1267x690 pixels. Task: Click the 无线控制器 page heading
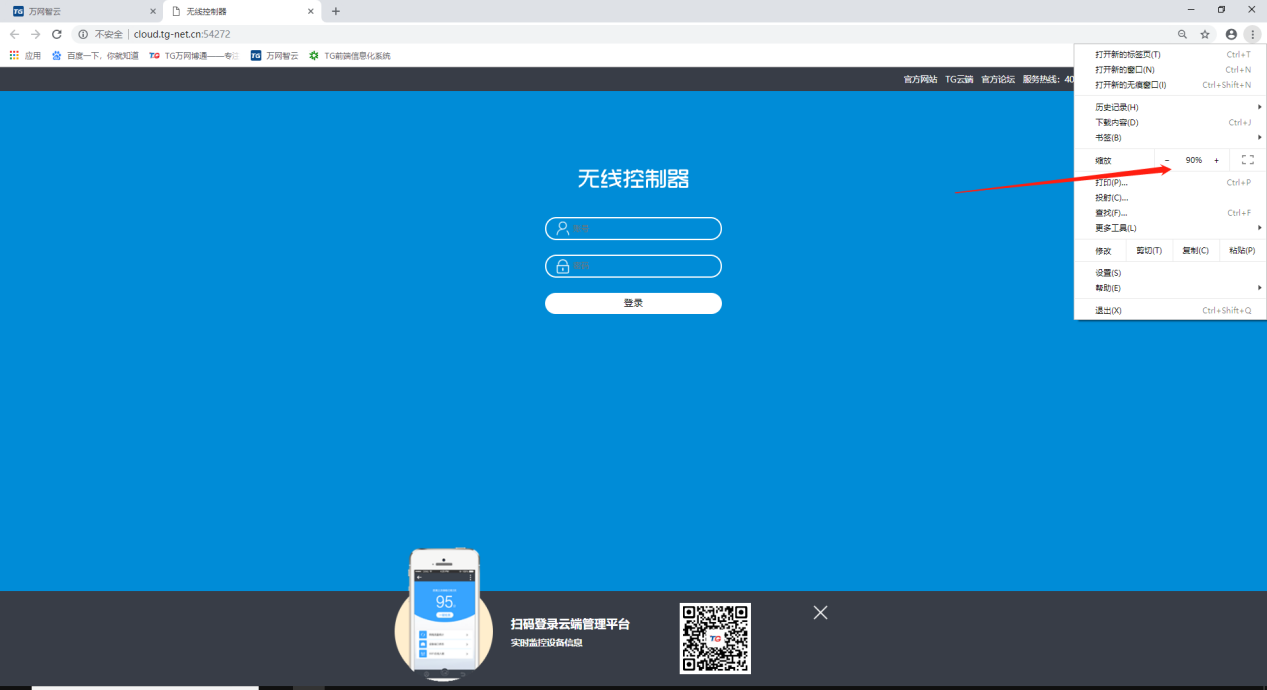(633, 179)
